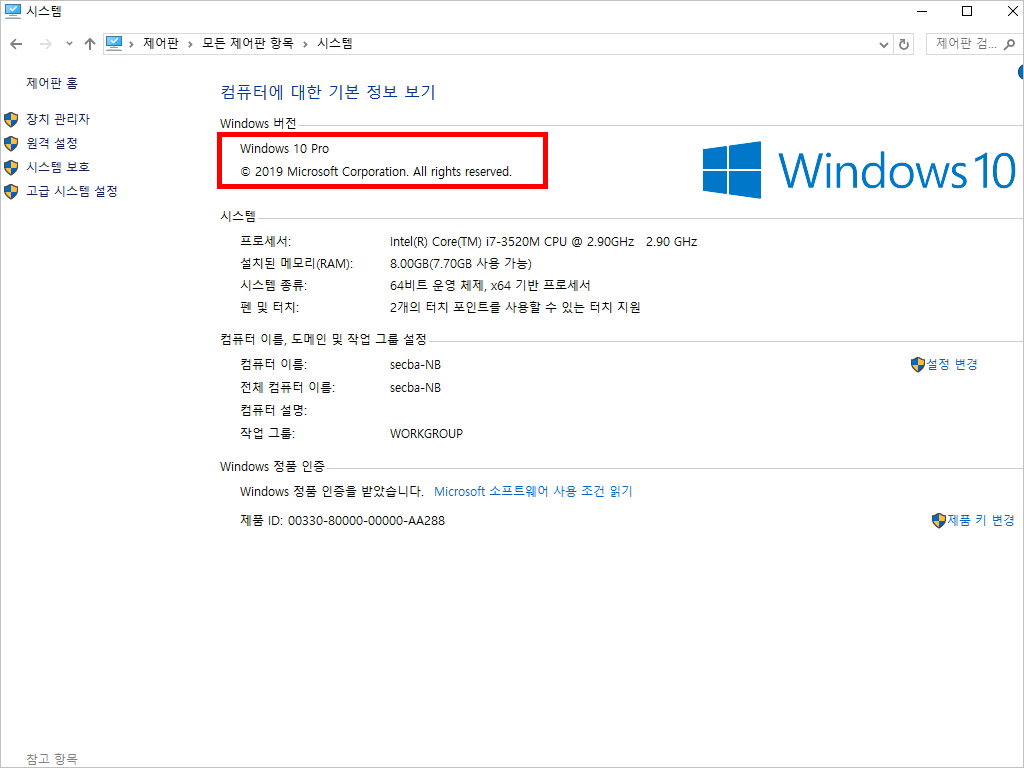
Task: Select 제어판 breadcrumb
Action: (161, 43)
